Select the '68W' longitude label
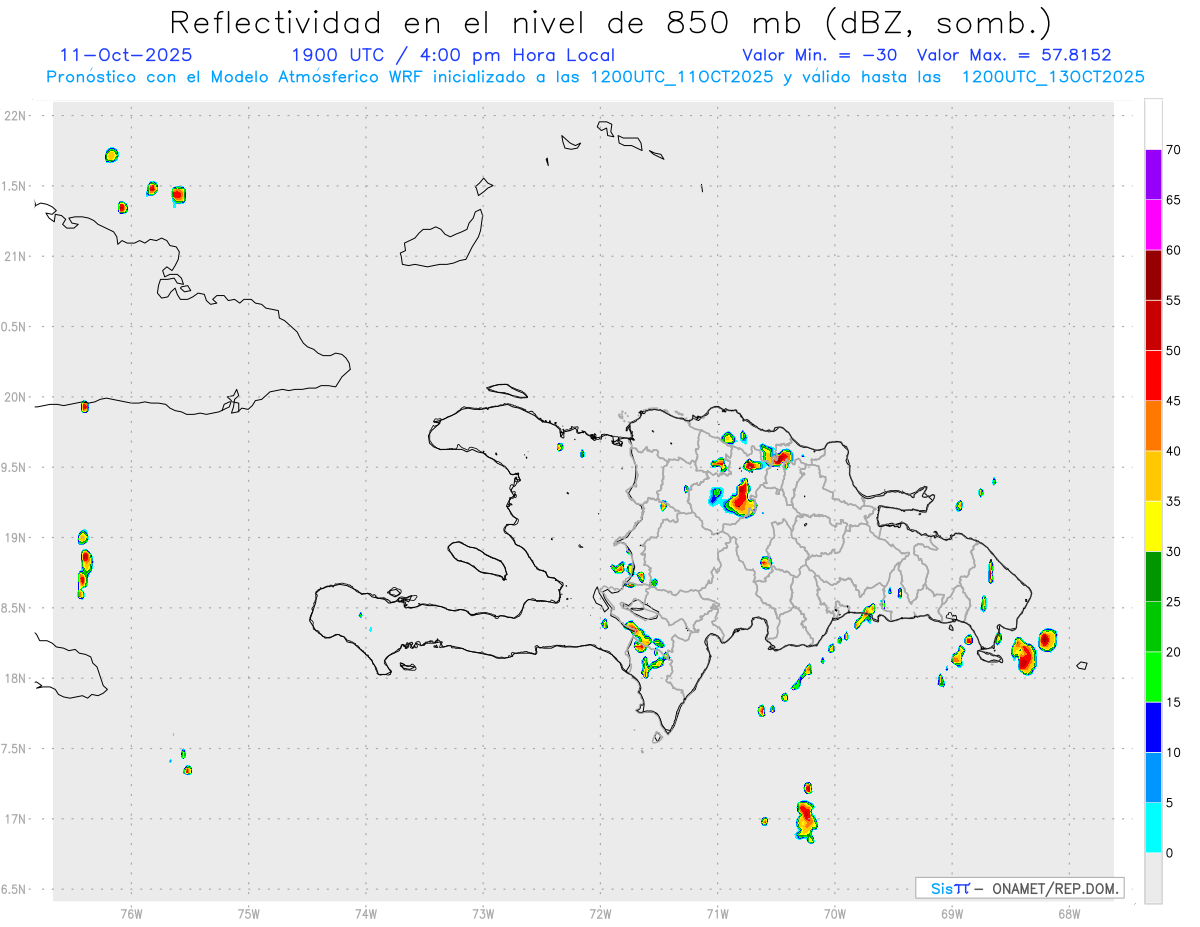This screenshot has width=1200, height=927. coord(1069,912)
